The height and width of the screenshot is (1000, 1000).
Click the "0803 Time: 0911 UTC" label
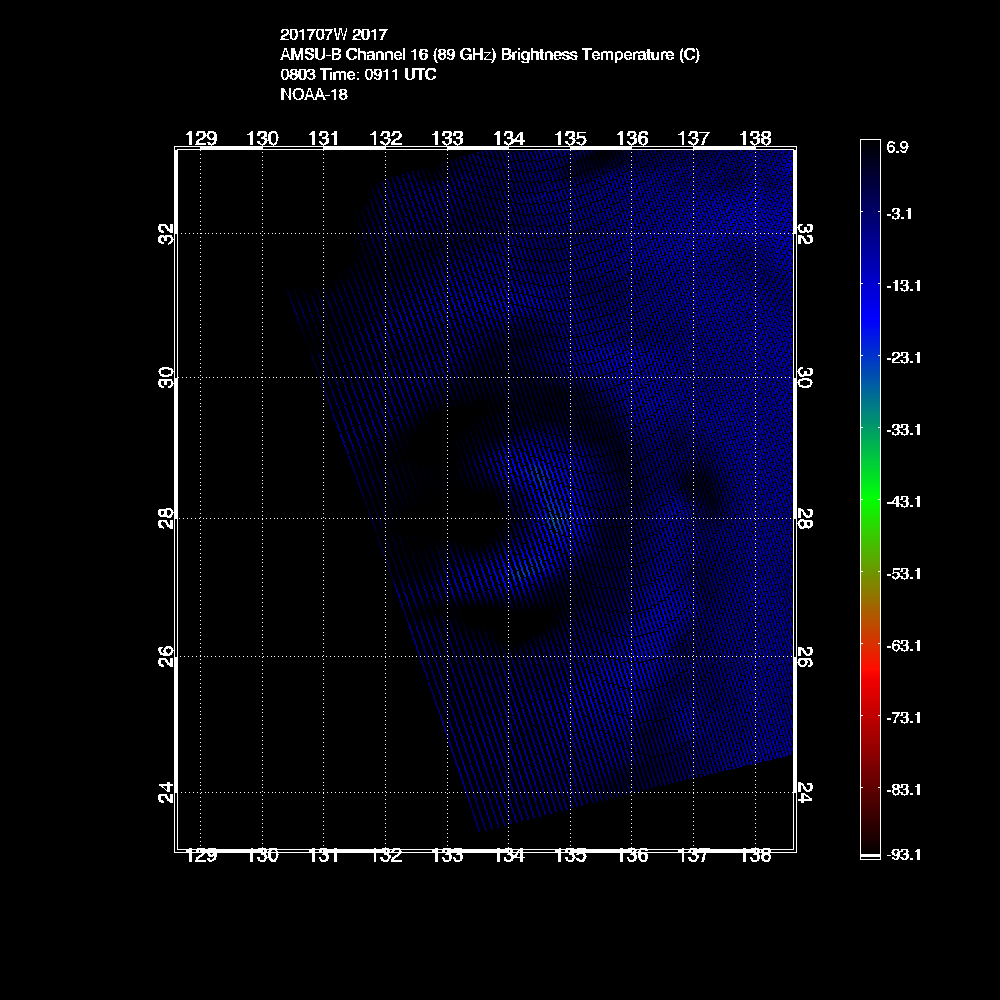point(358,75)
